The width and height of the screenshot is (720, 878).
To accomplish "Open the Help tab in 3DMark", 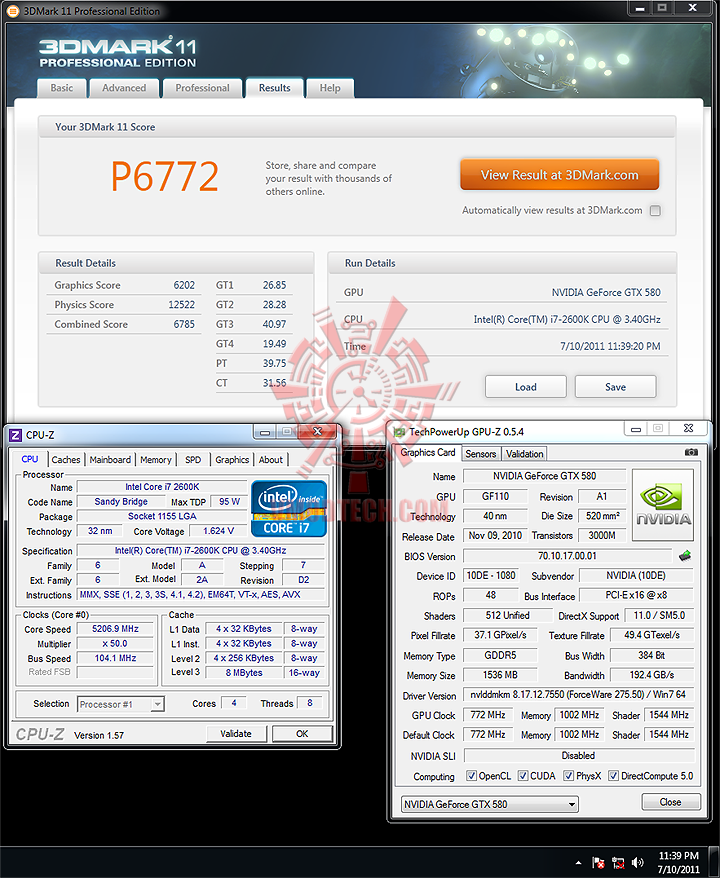I will coord(330,88).
